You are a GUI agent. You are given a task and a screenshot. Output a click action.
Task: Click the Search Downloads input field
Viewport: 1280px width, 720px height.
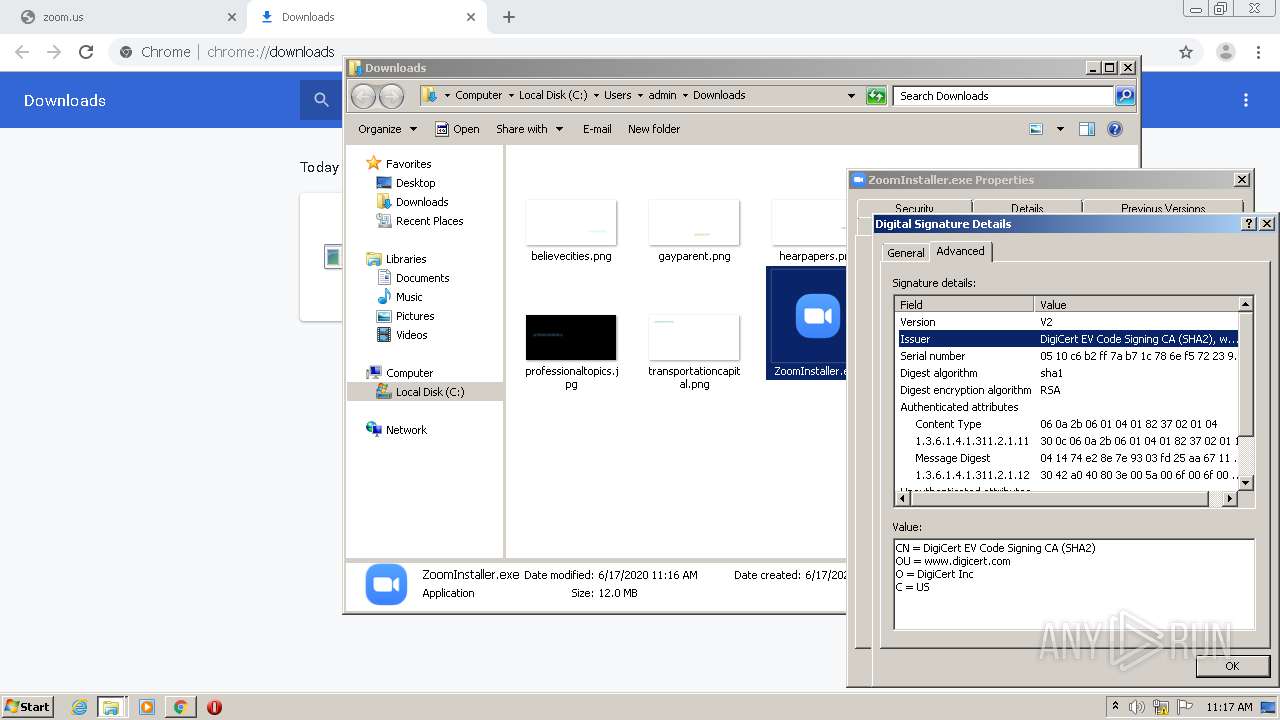(1003, 96)
